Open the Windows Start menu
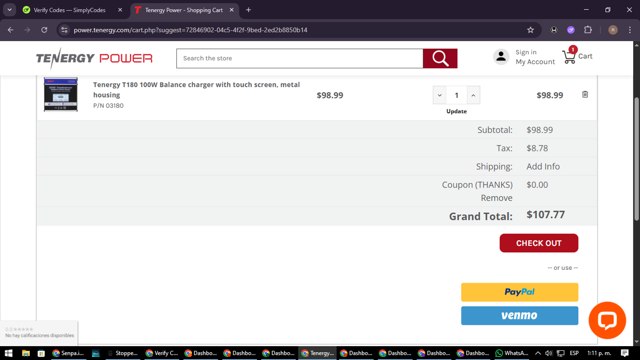The image size is (640, 360). tap(8, 353)
